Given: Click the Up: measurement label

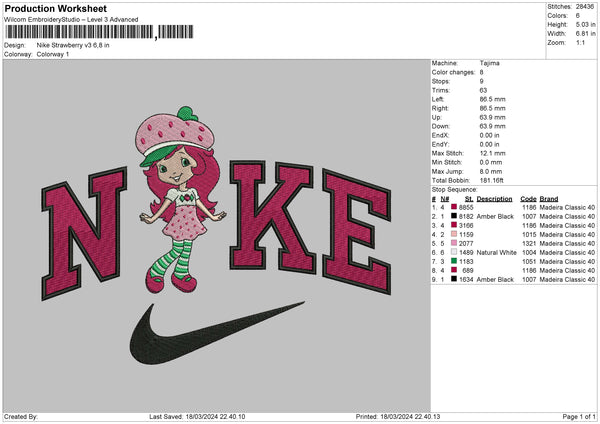Looking at the screenshot, I should pos(437,117).
